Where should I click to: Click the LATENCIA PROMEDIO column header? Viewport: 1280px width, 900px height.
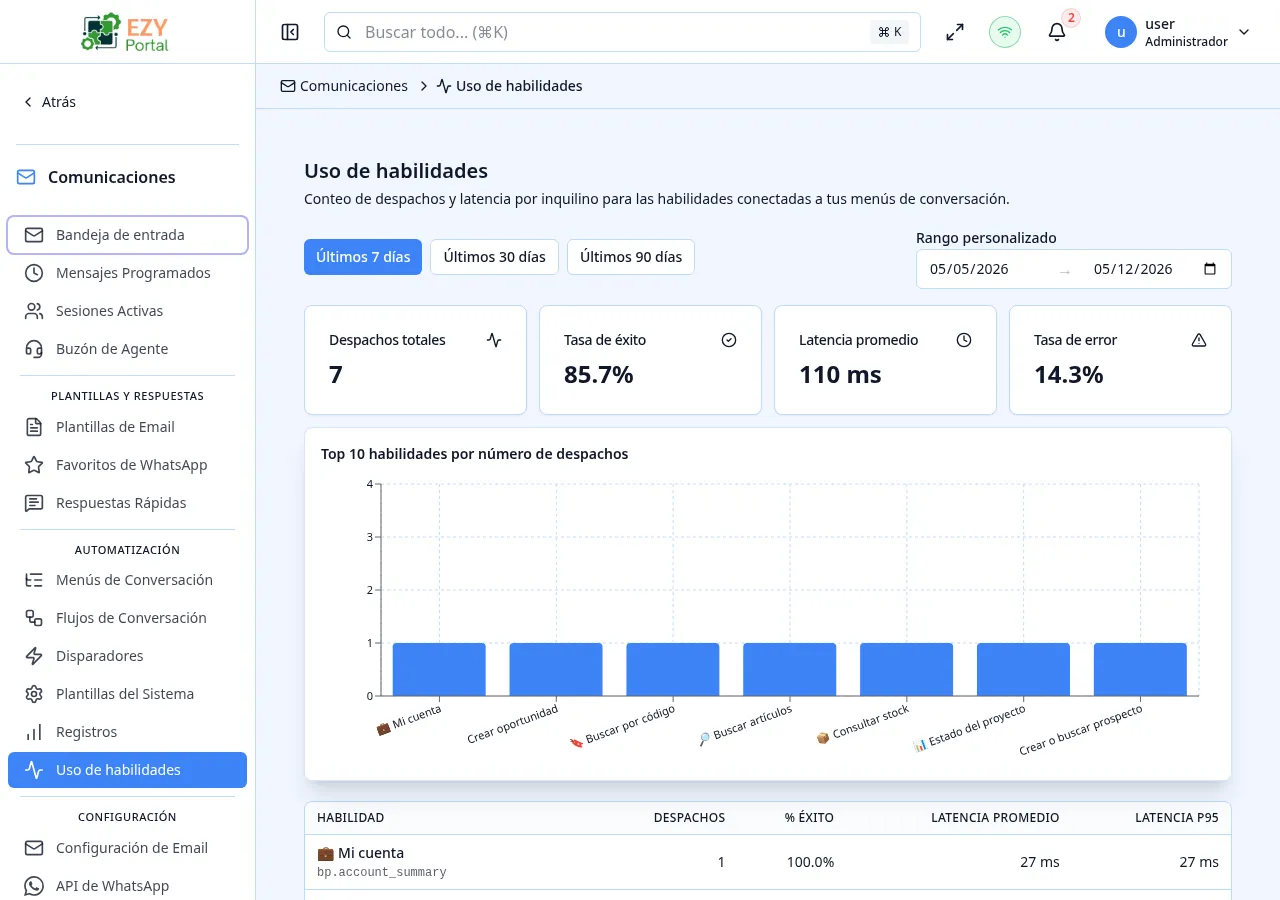click(x=995, y=818)
